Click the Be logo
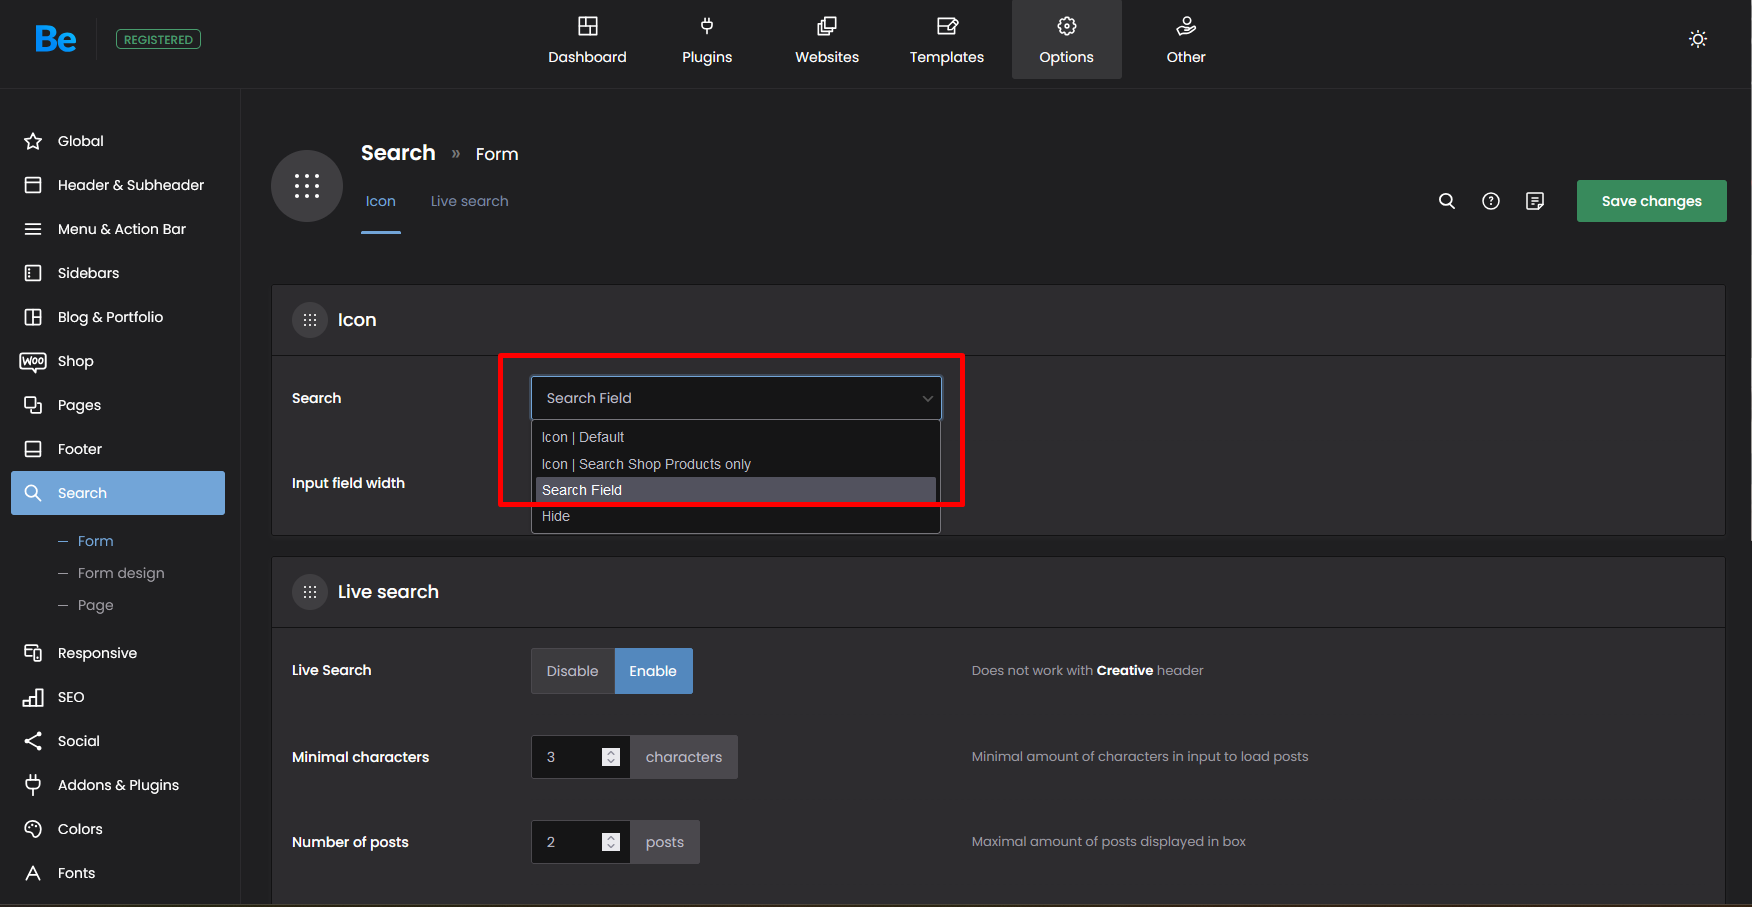 (55, 39)
